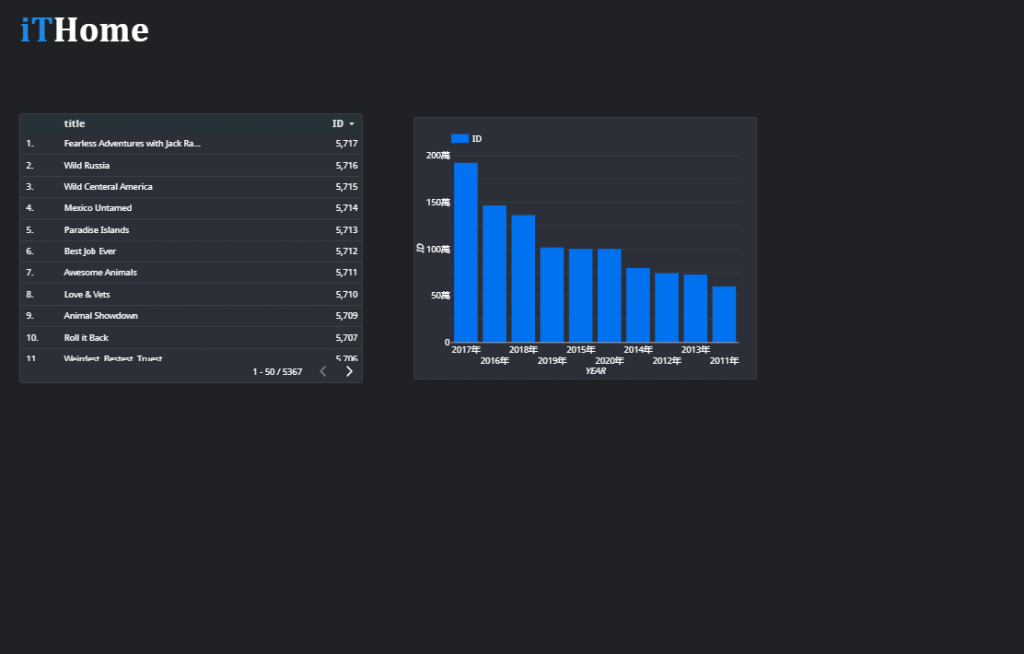Go to next table page arrow
Screen dimensions: 1024x654
click(x=349, y=371)
